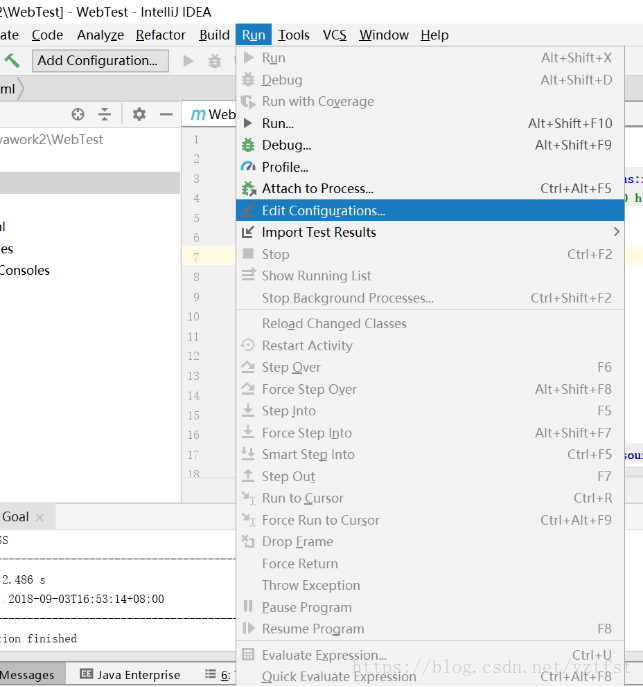Screen dimensions: 643x687
Task: Select Force Step Into entry
Action: pyautogui.click(x=430, y=432)
